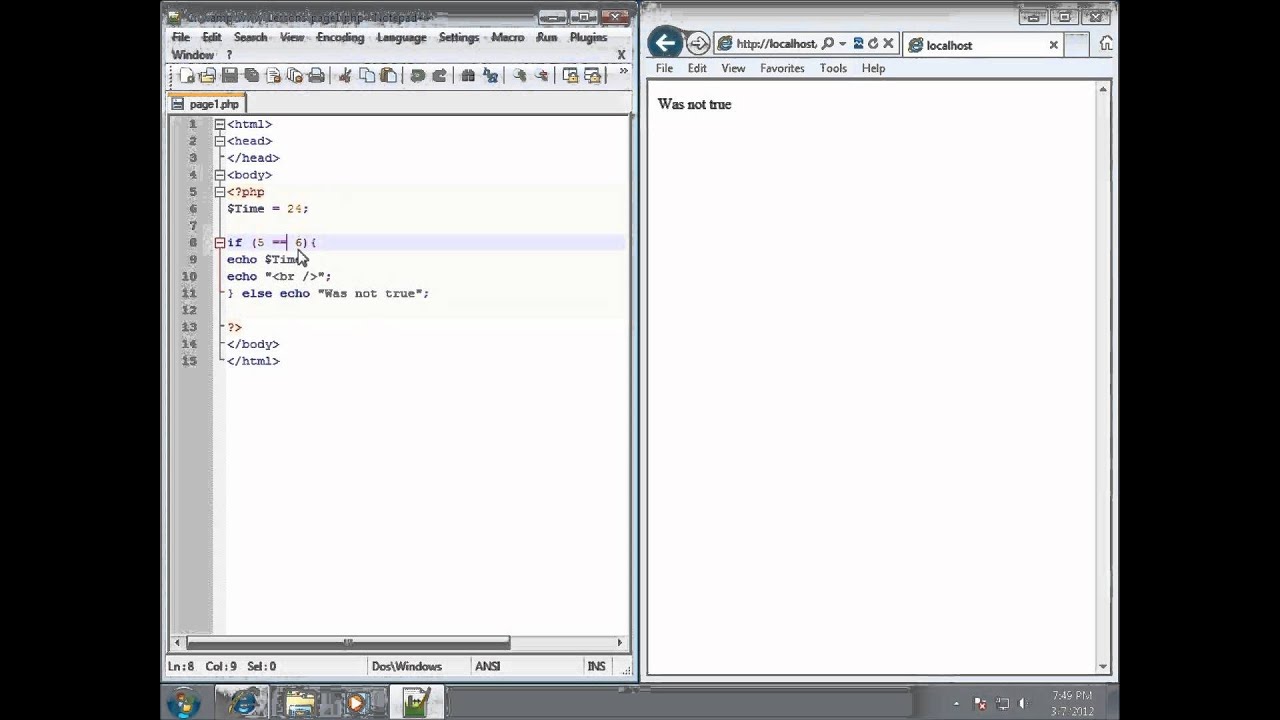
Task: Open Windows Explorer from taskbar
Action: 300,703
